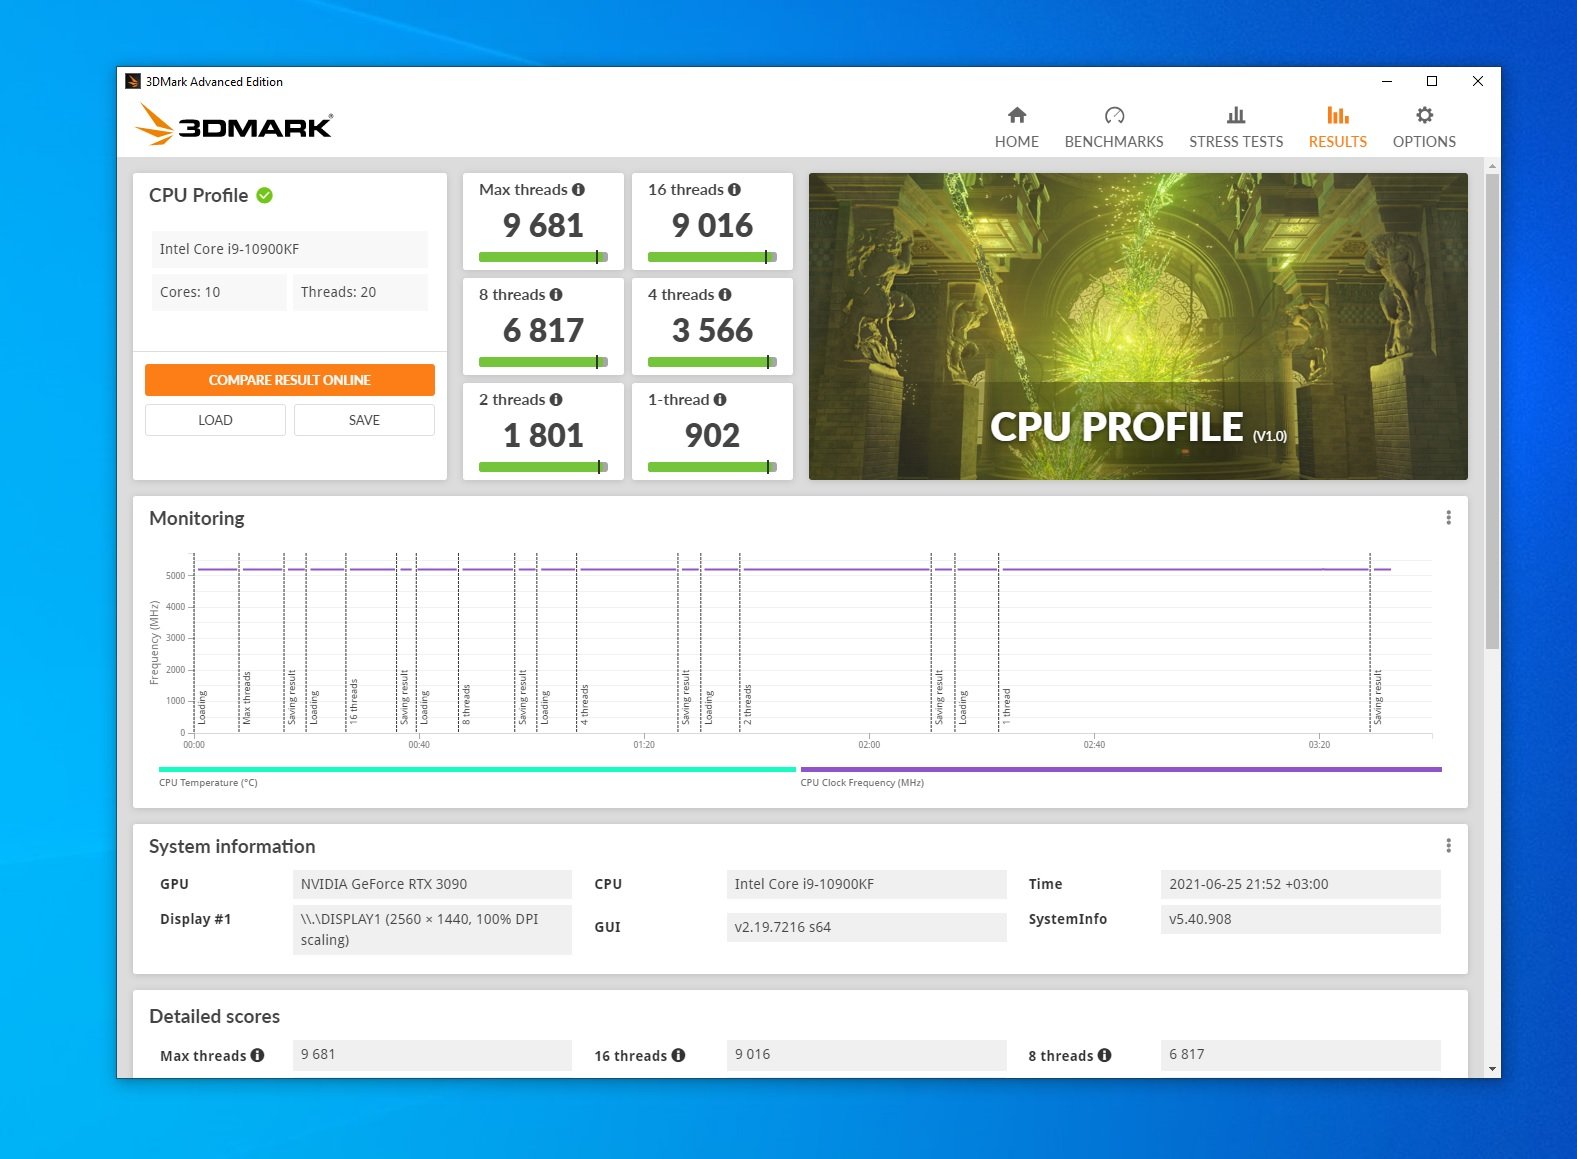Click the Max threads marker on monitoring chart
This screenshot has height=1159, width=1577.
[x=246, y=697]
